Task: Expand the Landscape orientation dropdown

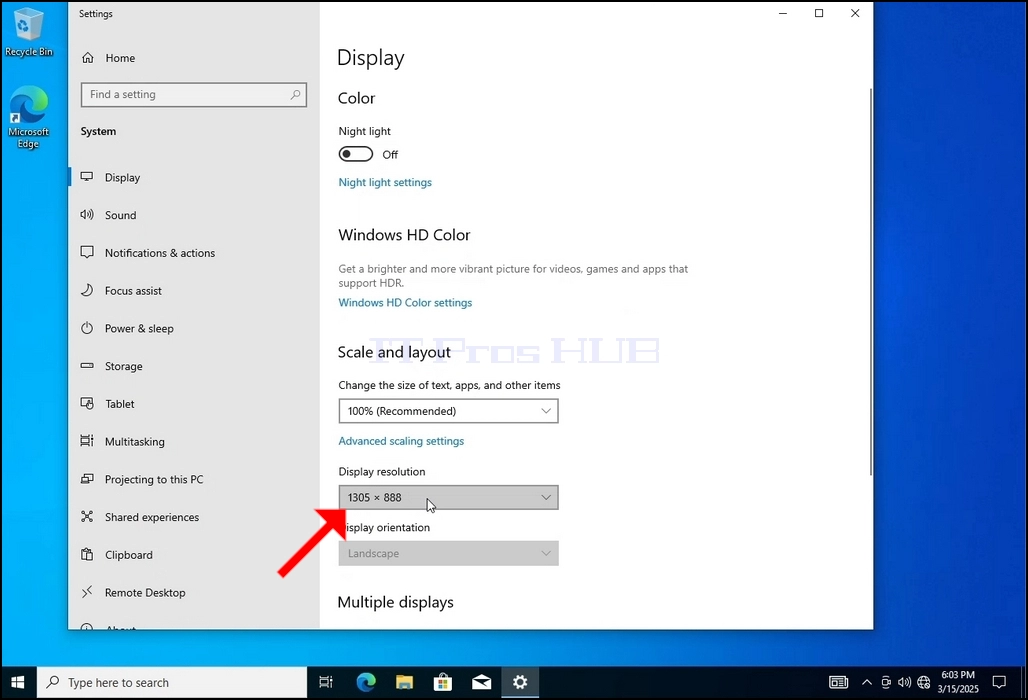Action: (448, 553)
